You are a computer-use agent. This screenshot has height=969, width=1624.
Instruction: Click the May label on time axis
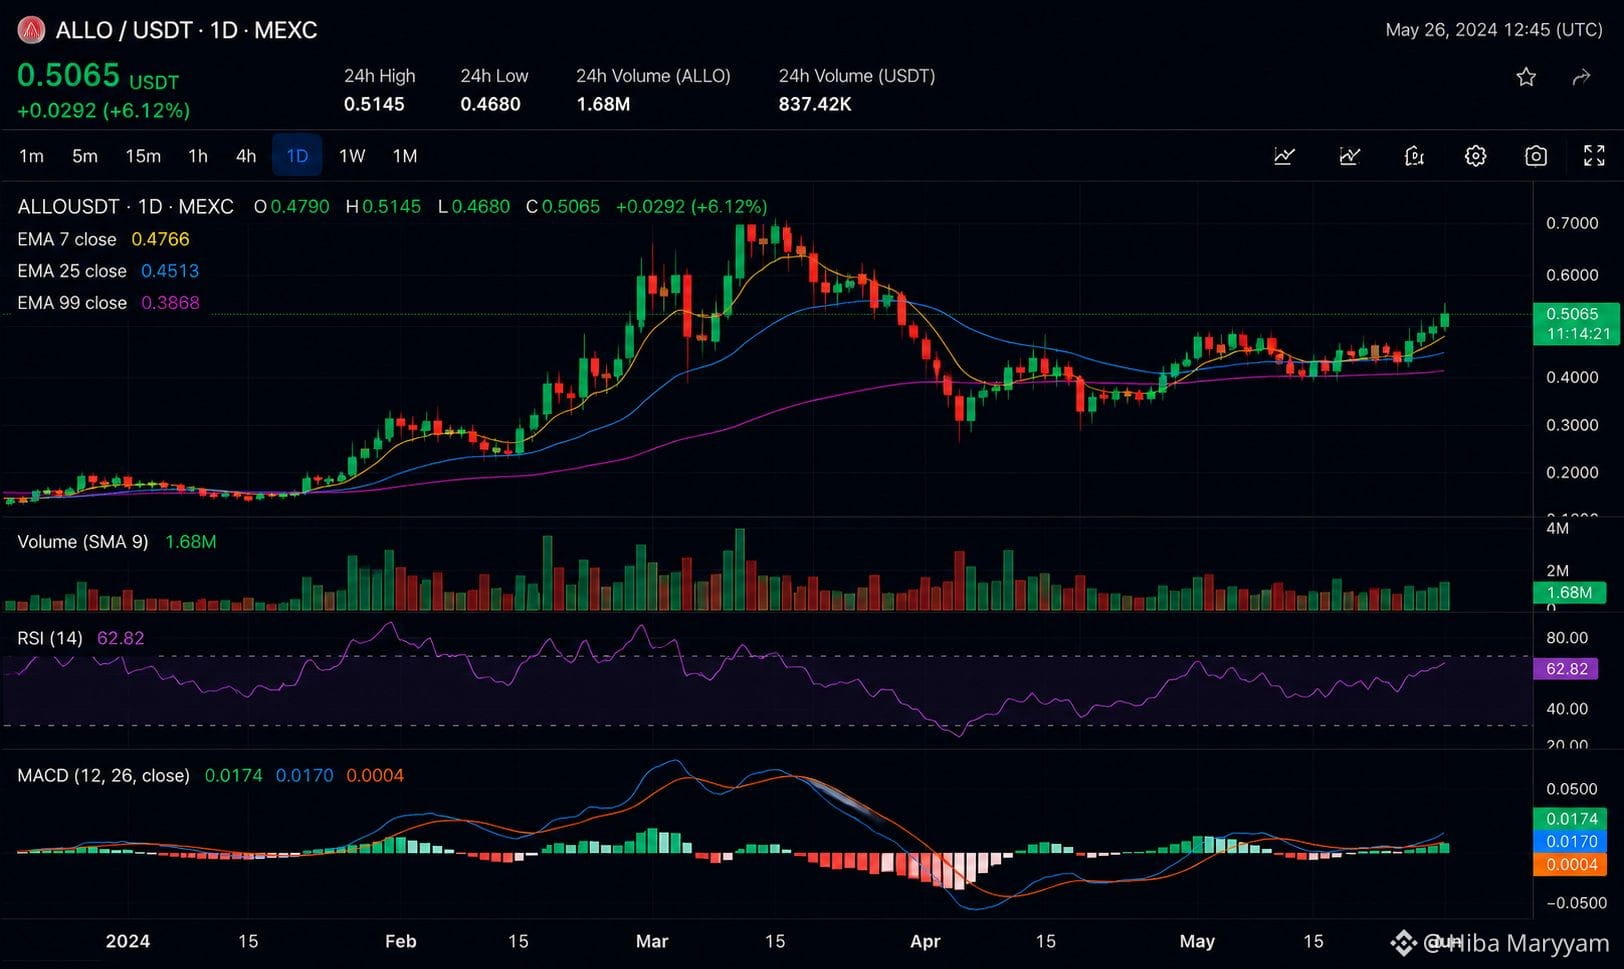pyautogui.click(x=1197, y=942)
